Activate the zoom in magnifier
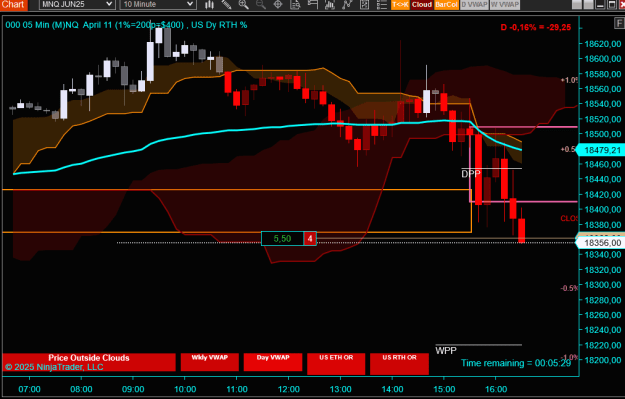This screenshot has height=399, width=625. coord(244,5)
